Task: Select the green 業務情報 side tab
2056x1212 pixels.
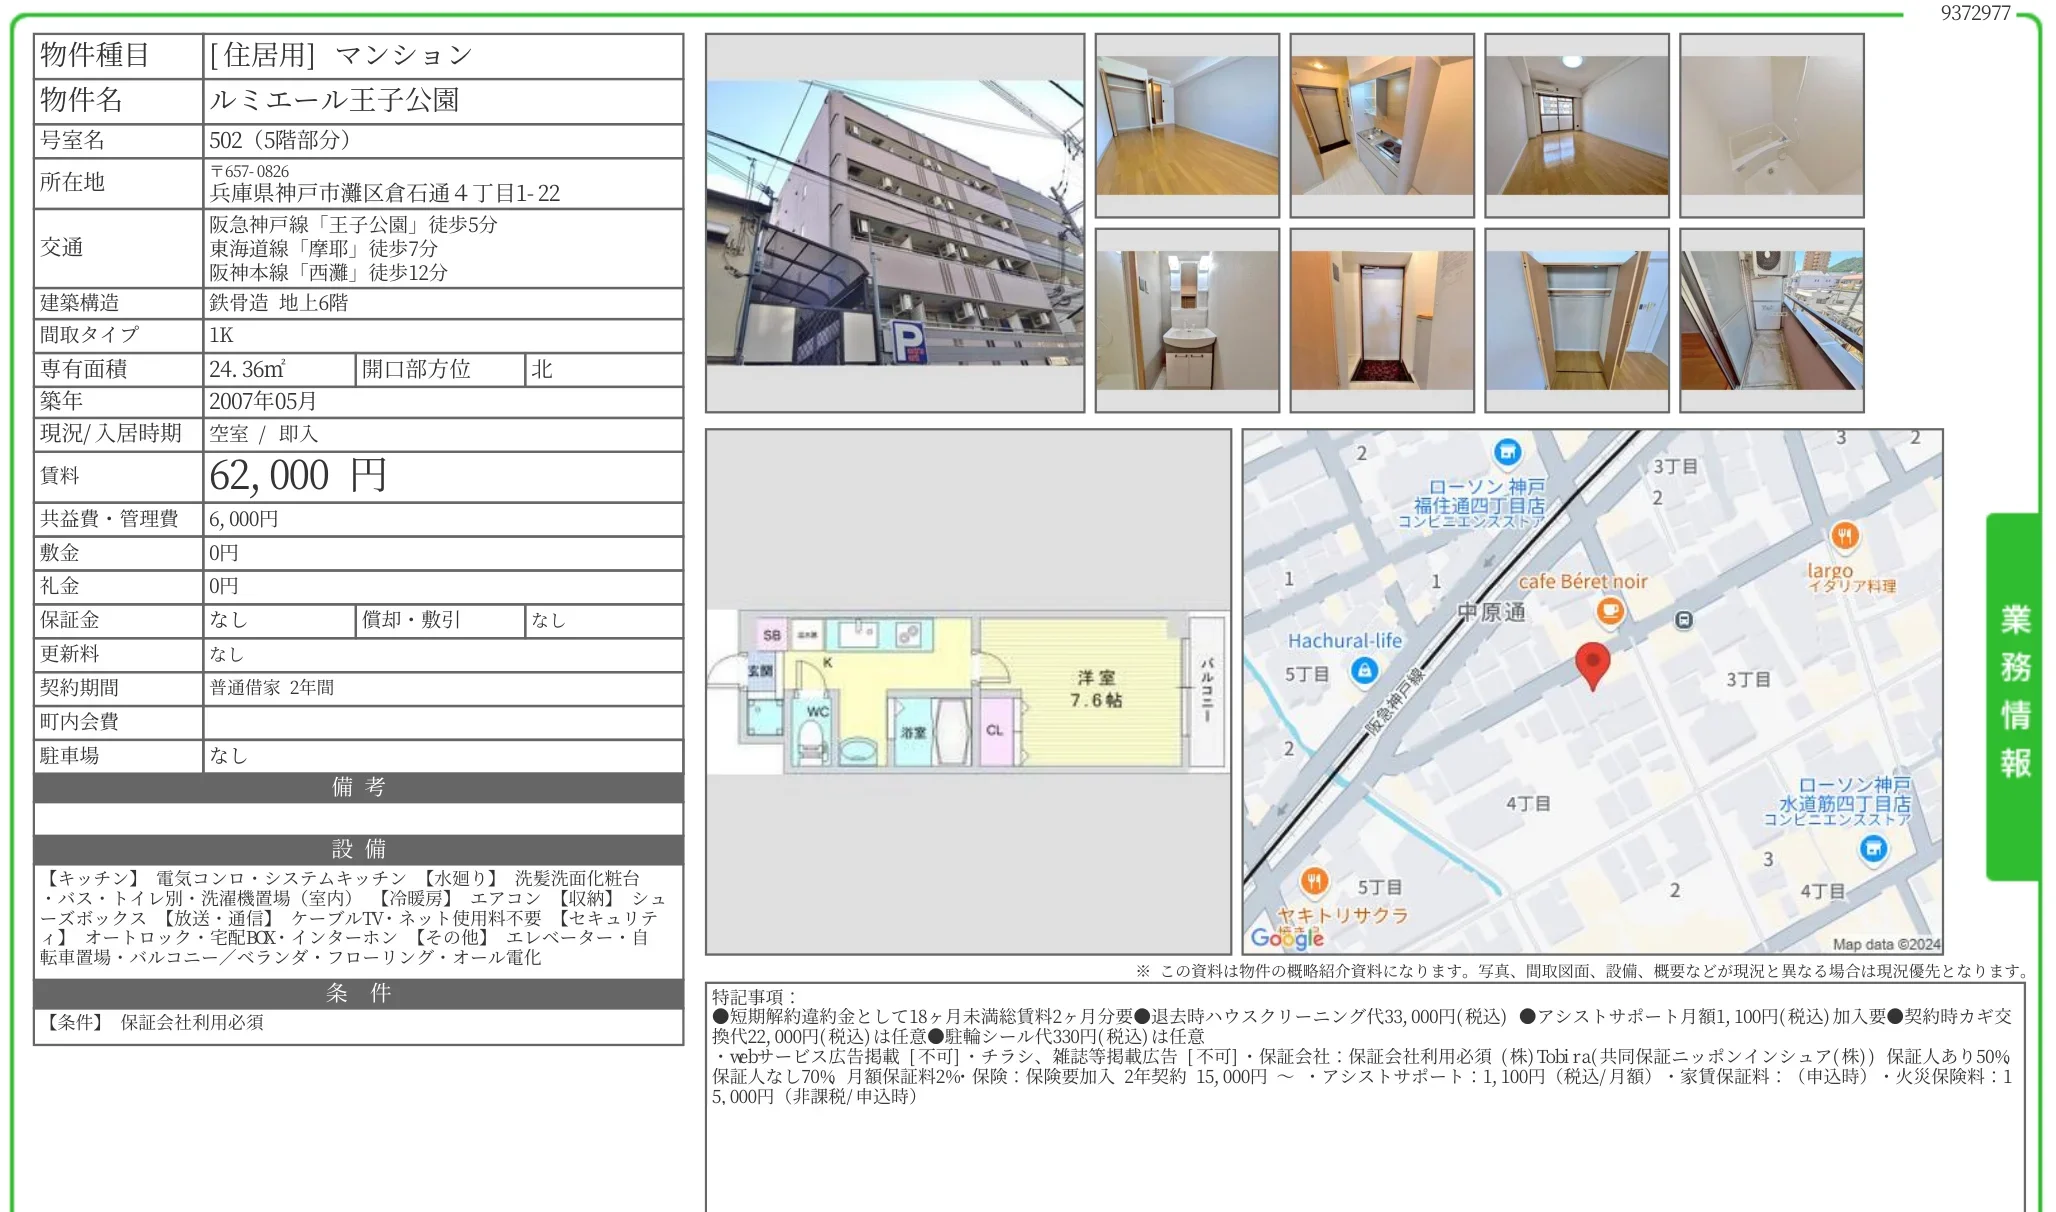Action: (2014, 696)
